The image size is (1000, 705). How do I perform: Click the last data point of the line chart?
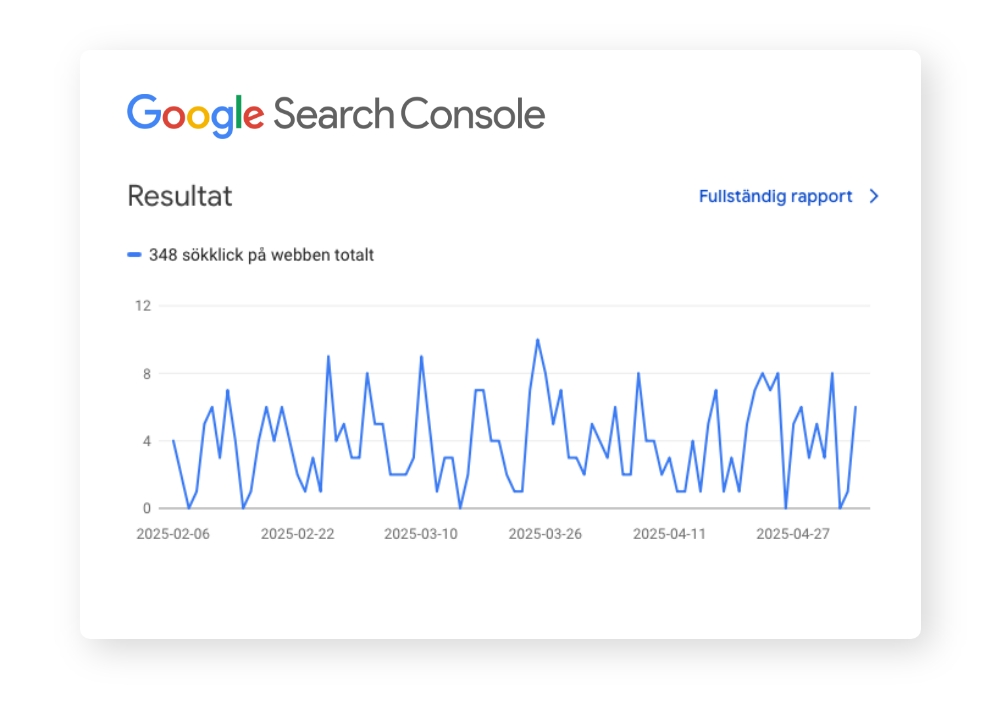point(855,407)
